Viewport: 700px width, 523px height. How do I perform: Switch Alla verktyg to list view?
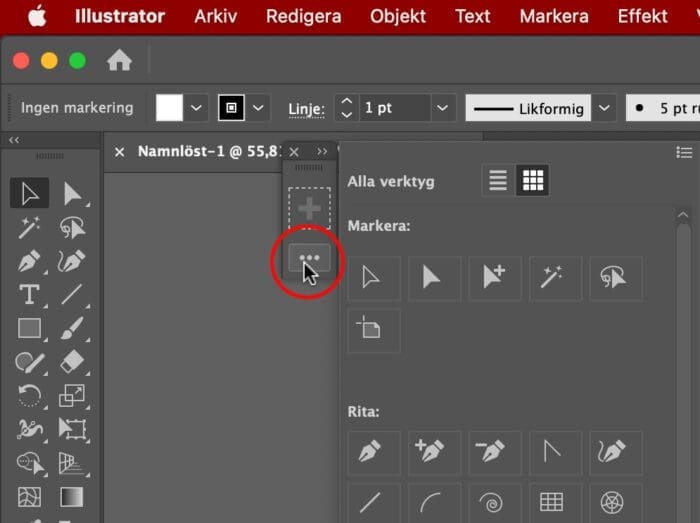(x=498, y=181)
